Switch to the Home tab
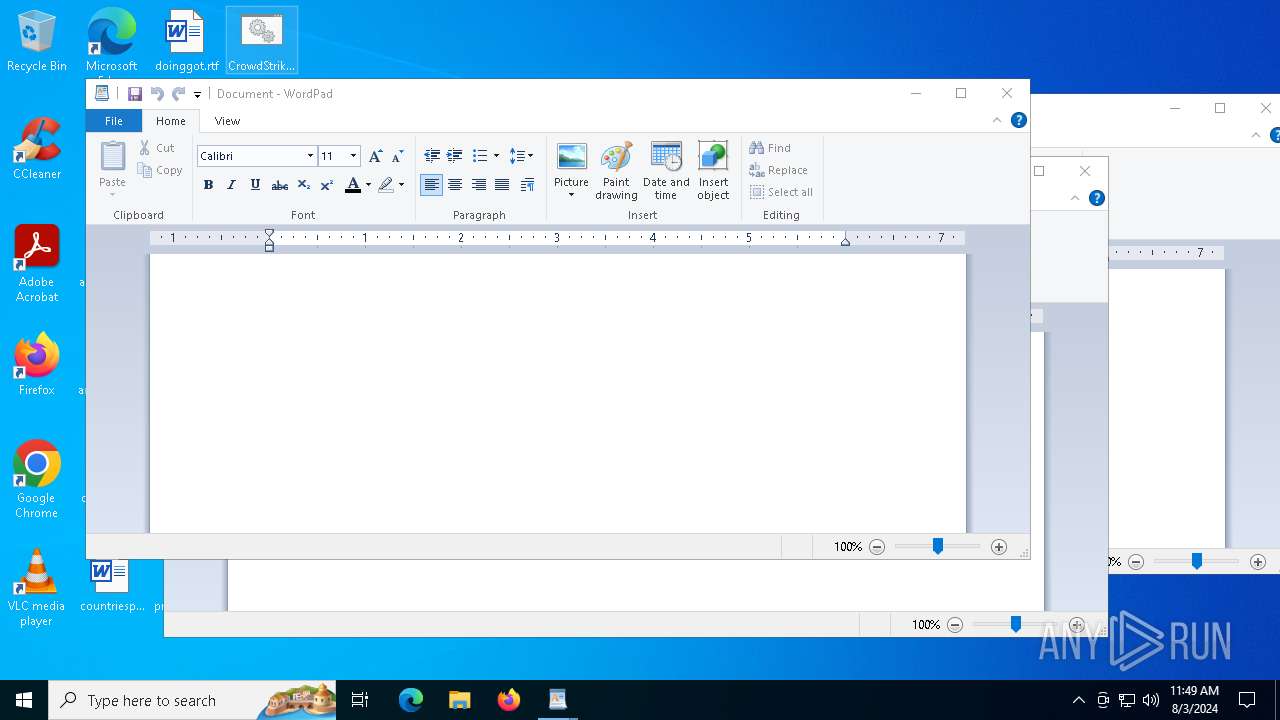Image resolution: width=1280 pixels, height=720 pixels. tap(171, 121)
